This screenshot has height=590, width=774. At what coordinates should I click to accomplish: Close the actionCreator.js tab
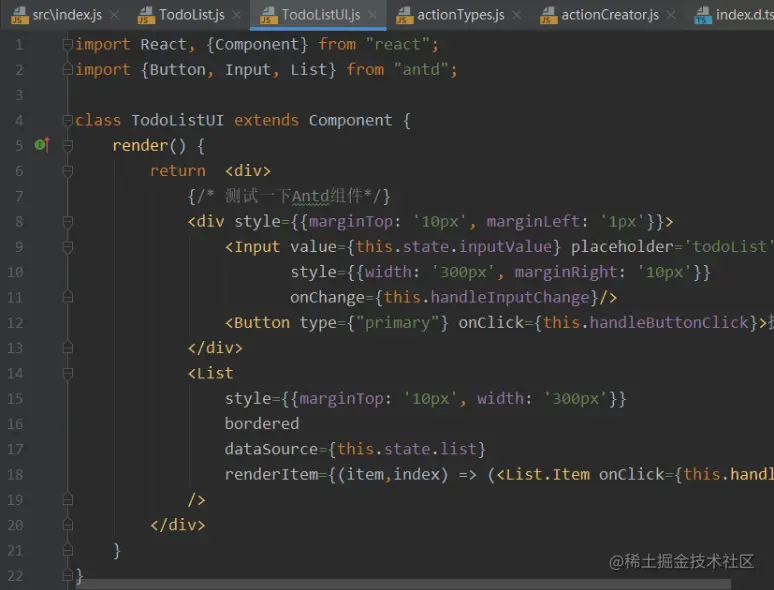pyautogui.click(x=671, y=15)
